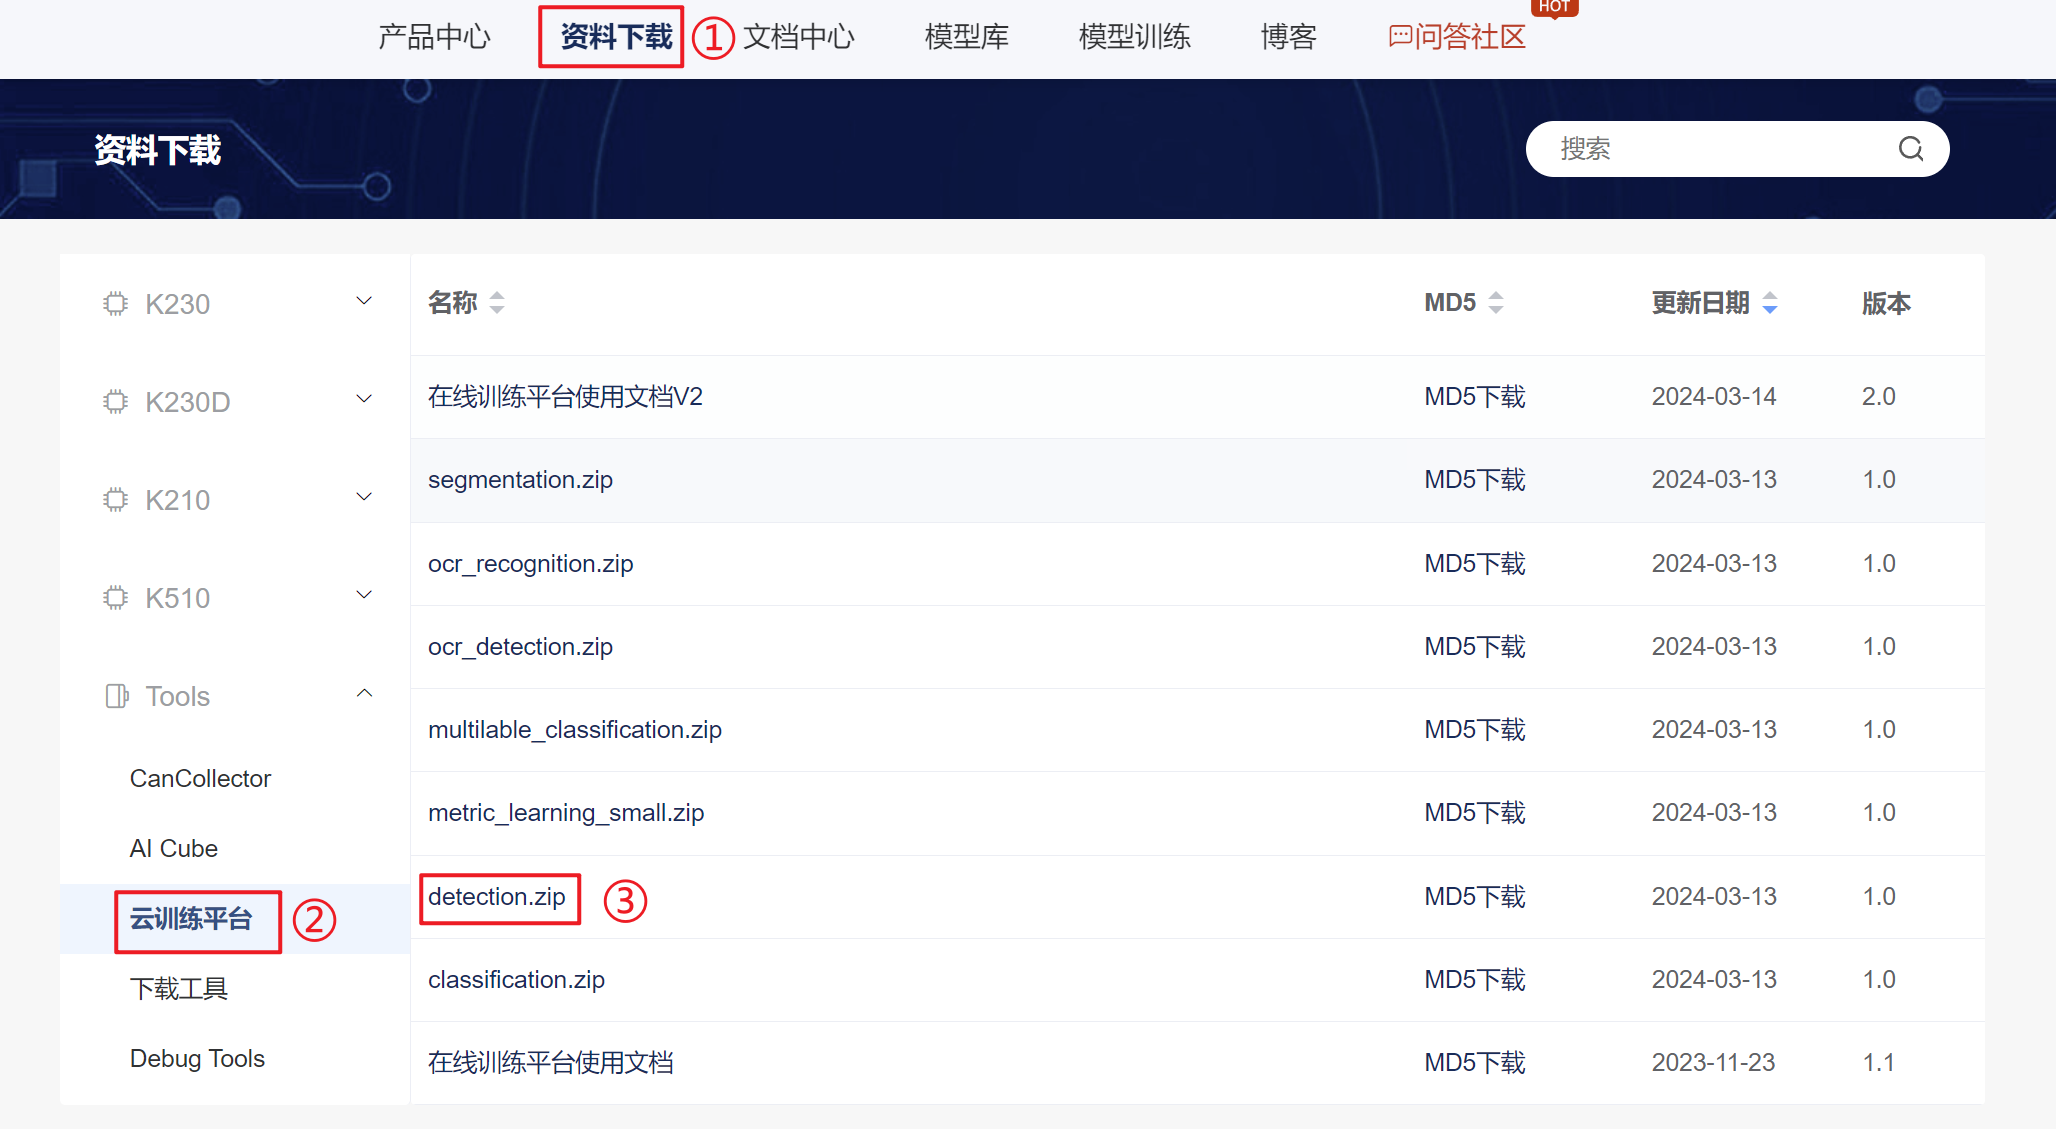
Task: Expand the K210 chevron
Action: [365, 497]
